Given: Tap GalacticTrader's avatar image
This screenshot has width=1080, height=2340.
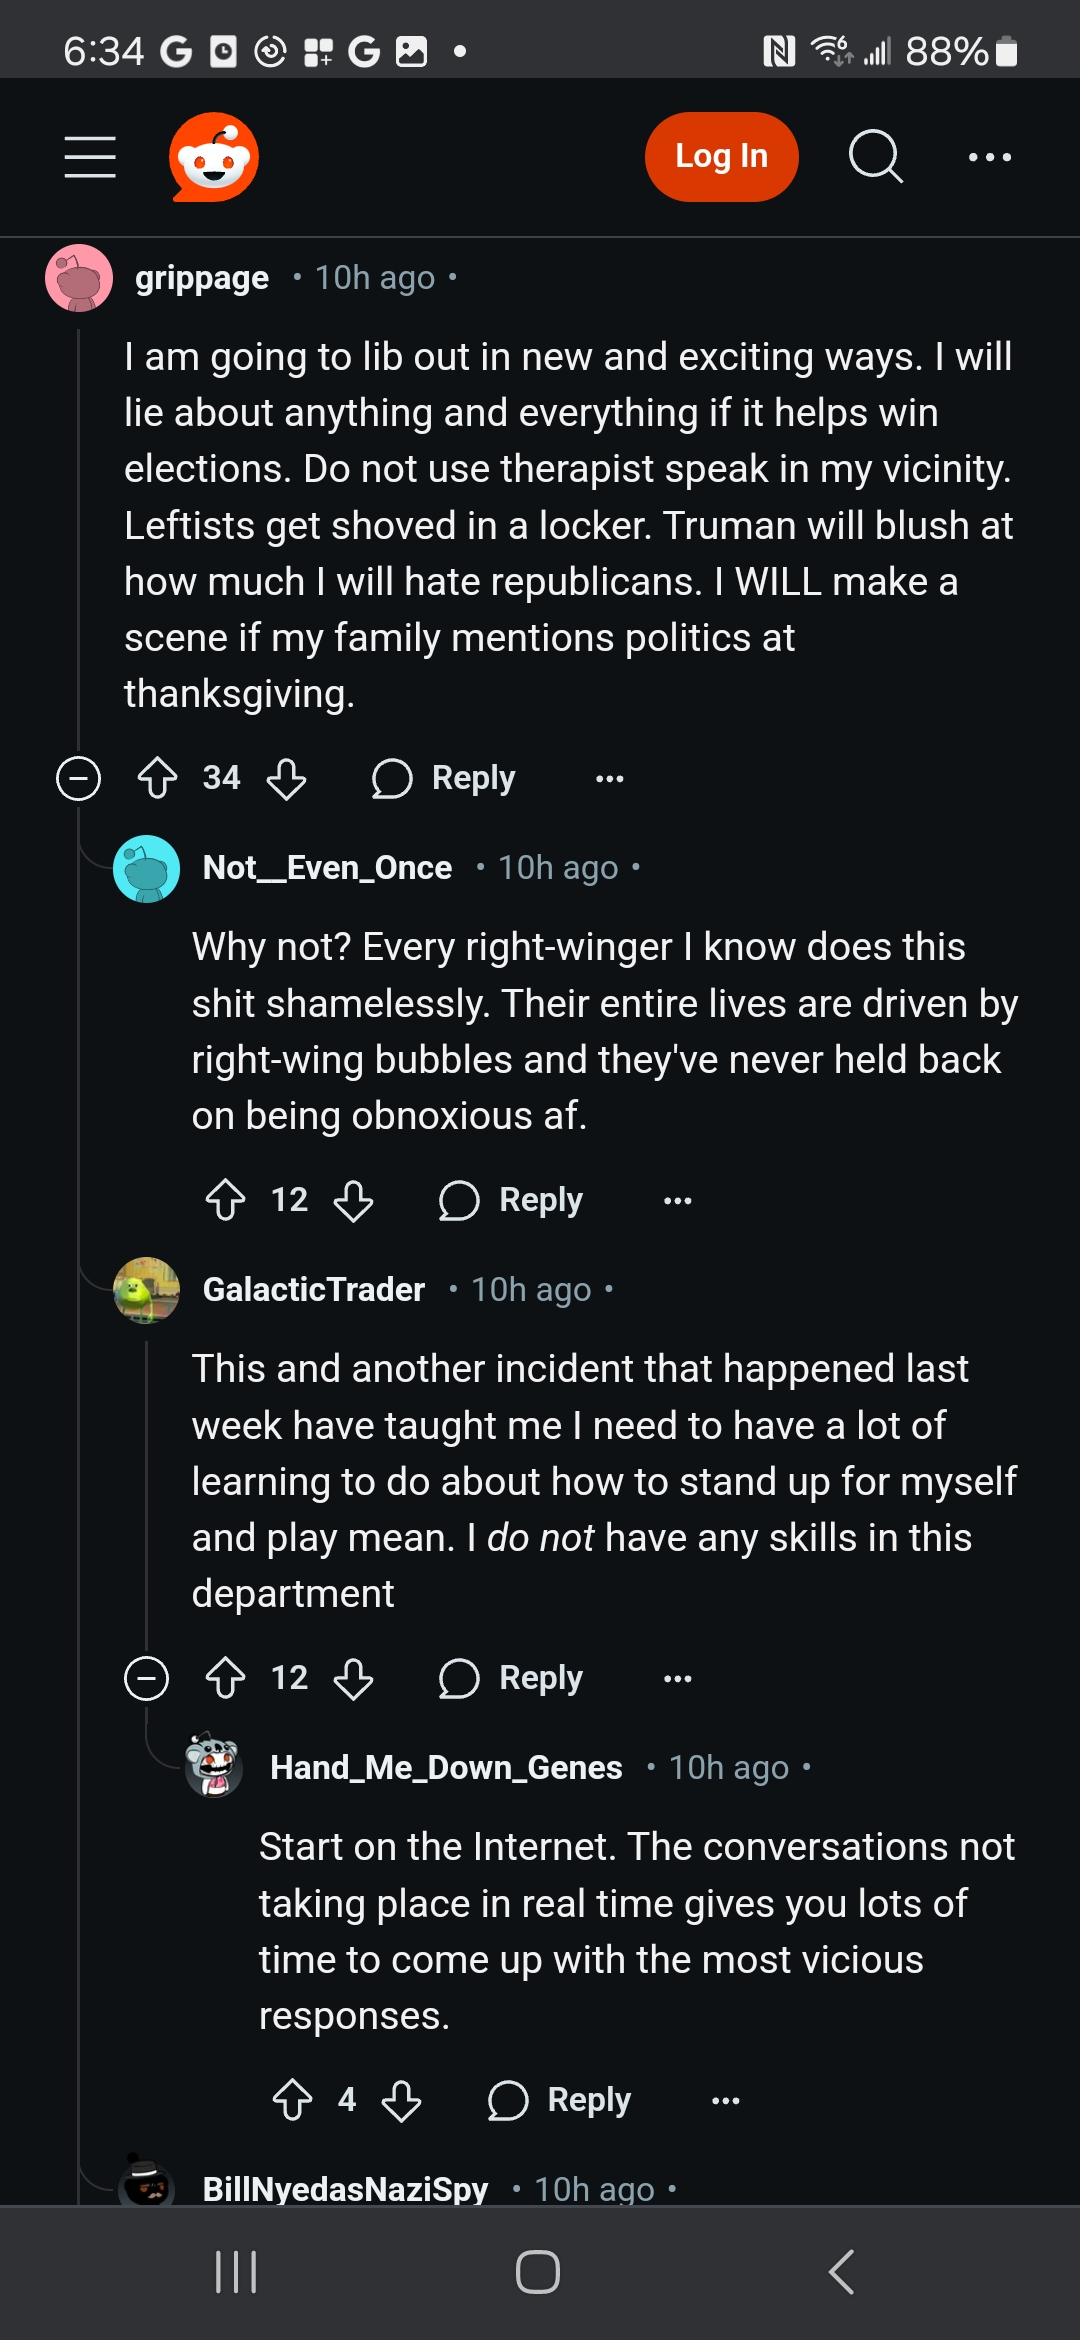Looking at the screenshot, I should pos(147,1290).
